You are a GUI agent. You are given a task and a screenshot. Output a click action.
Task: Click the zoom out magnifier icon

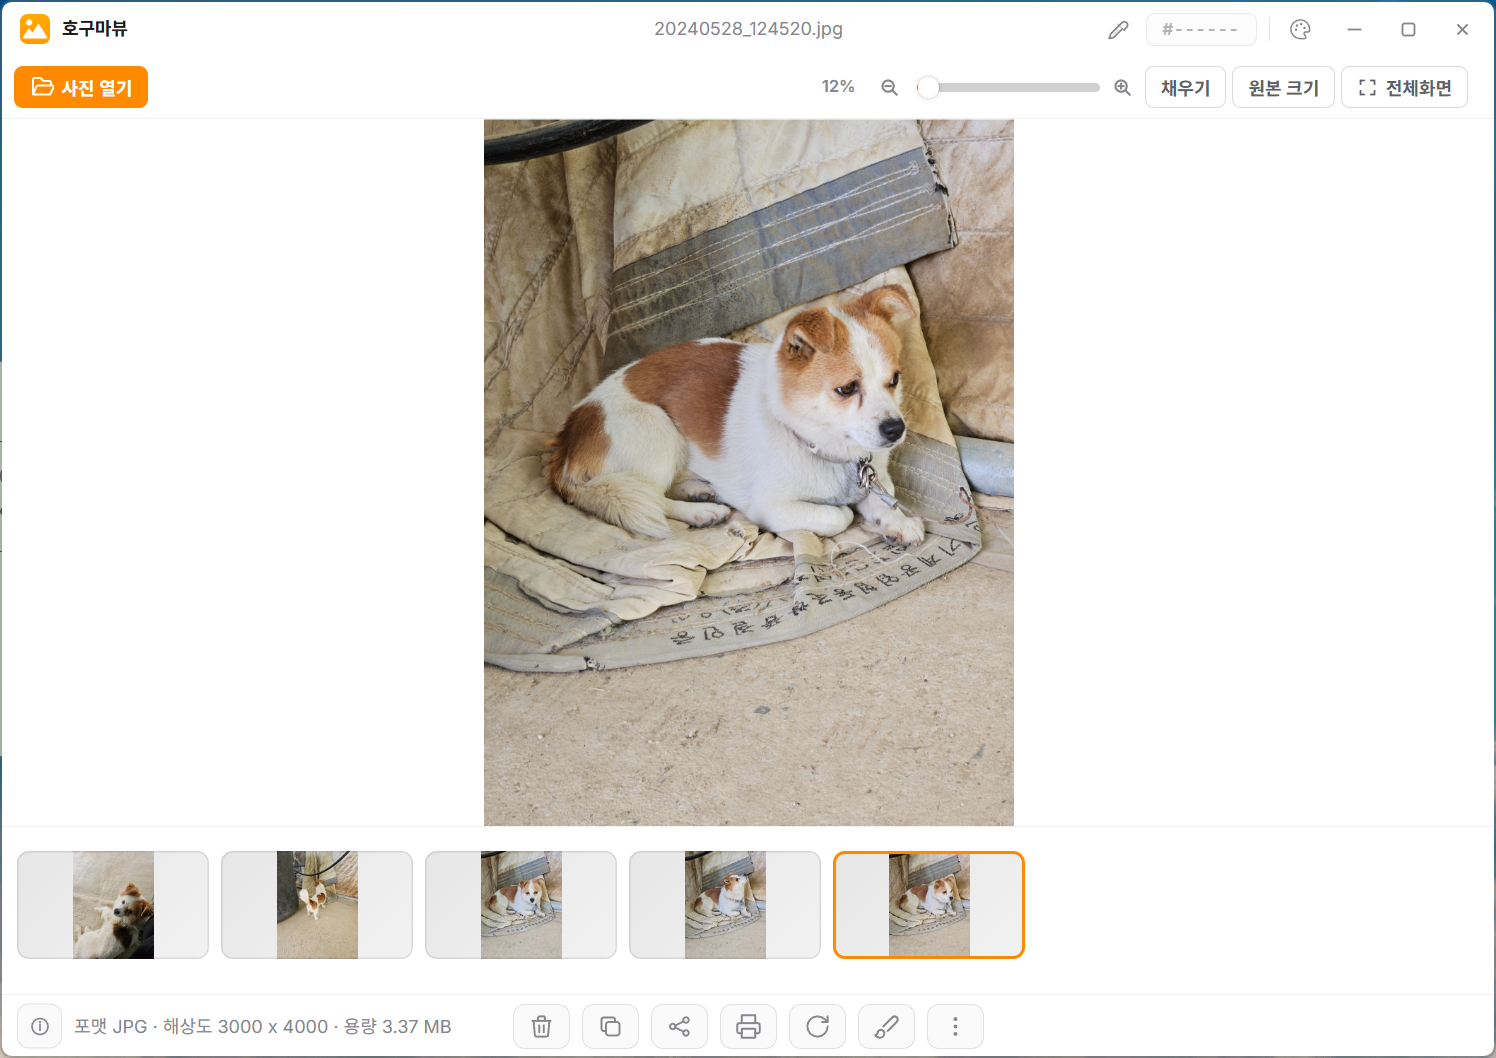tap(889, 88)
